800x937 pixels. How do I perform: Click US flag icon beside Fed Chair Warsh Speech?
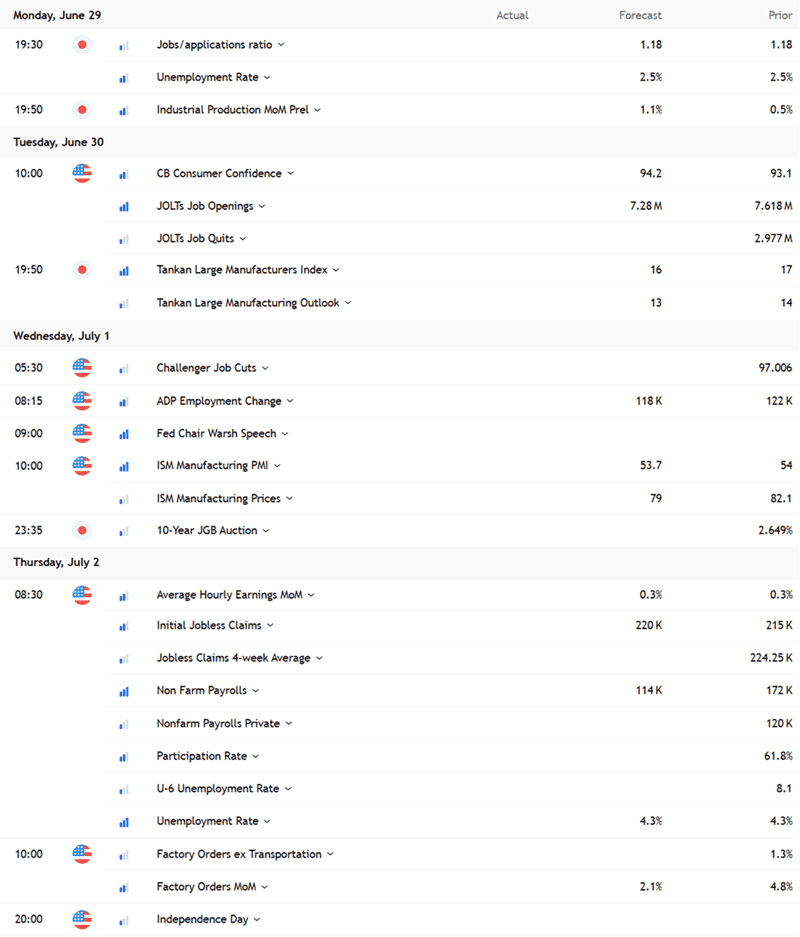point(82,433)
